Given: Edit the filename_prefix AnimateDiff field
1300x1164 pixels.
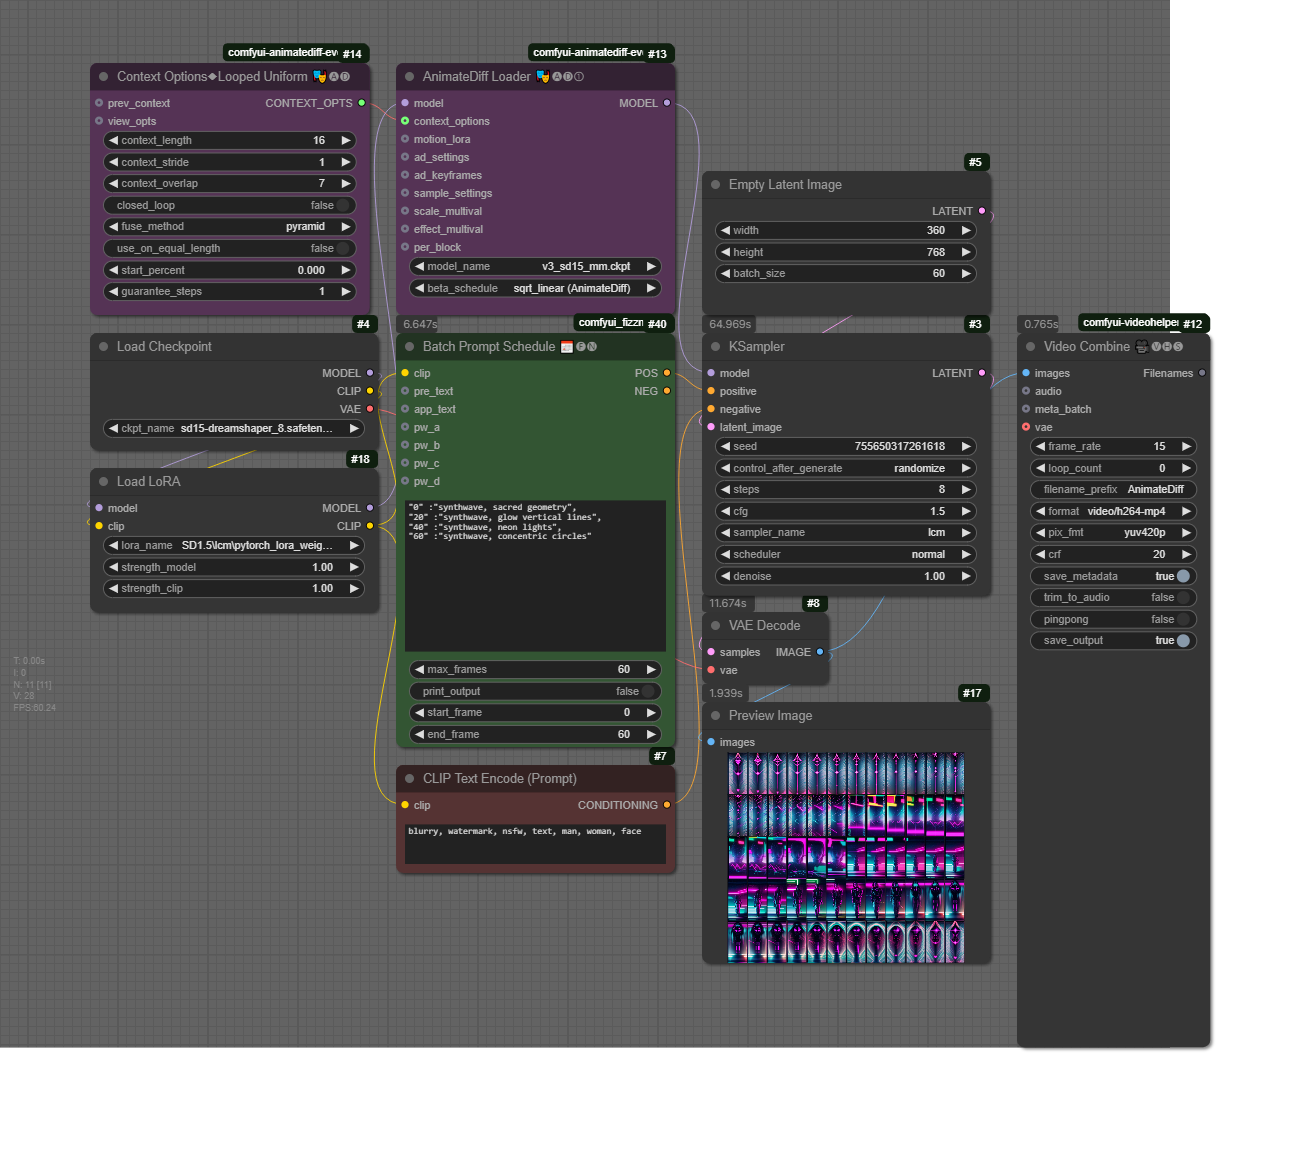Looking at the screenshot, I should [1113, 490].
